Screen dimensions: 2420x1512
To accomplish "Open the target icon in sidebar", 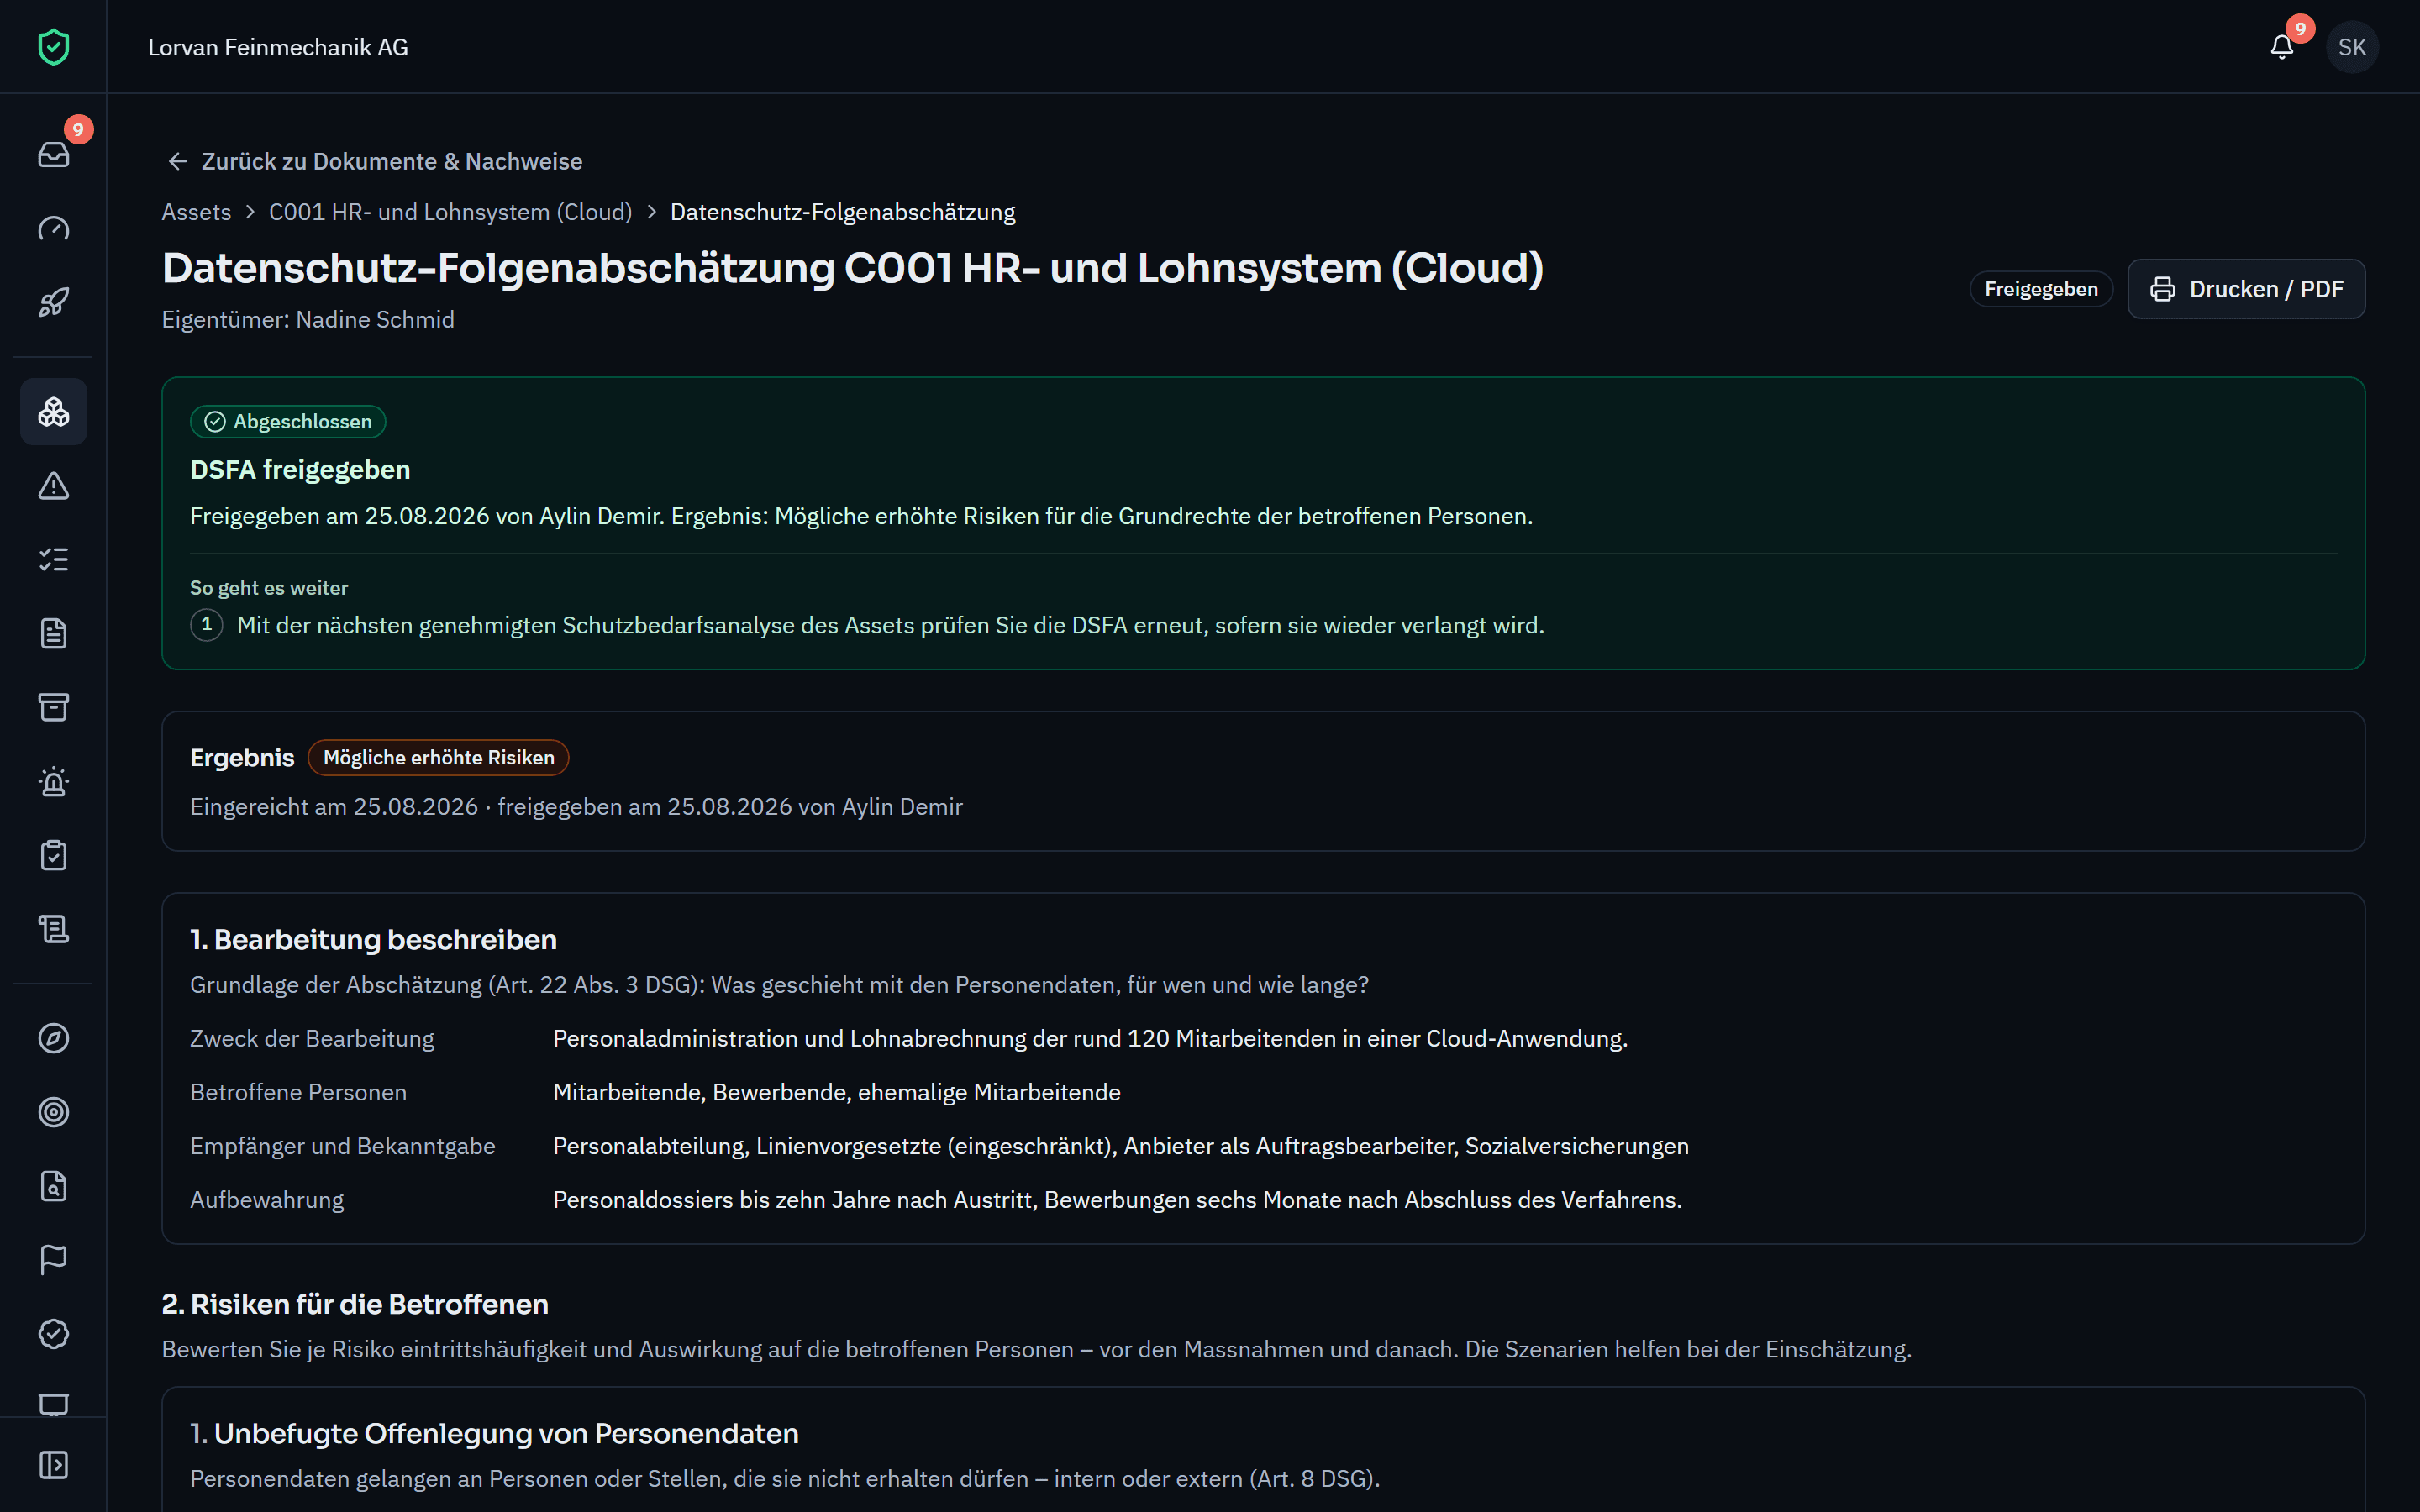I will tap(53, 1112).
